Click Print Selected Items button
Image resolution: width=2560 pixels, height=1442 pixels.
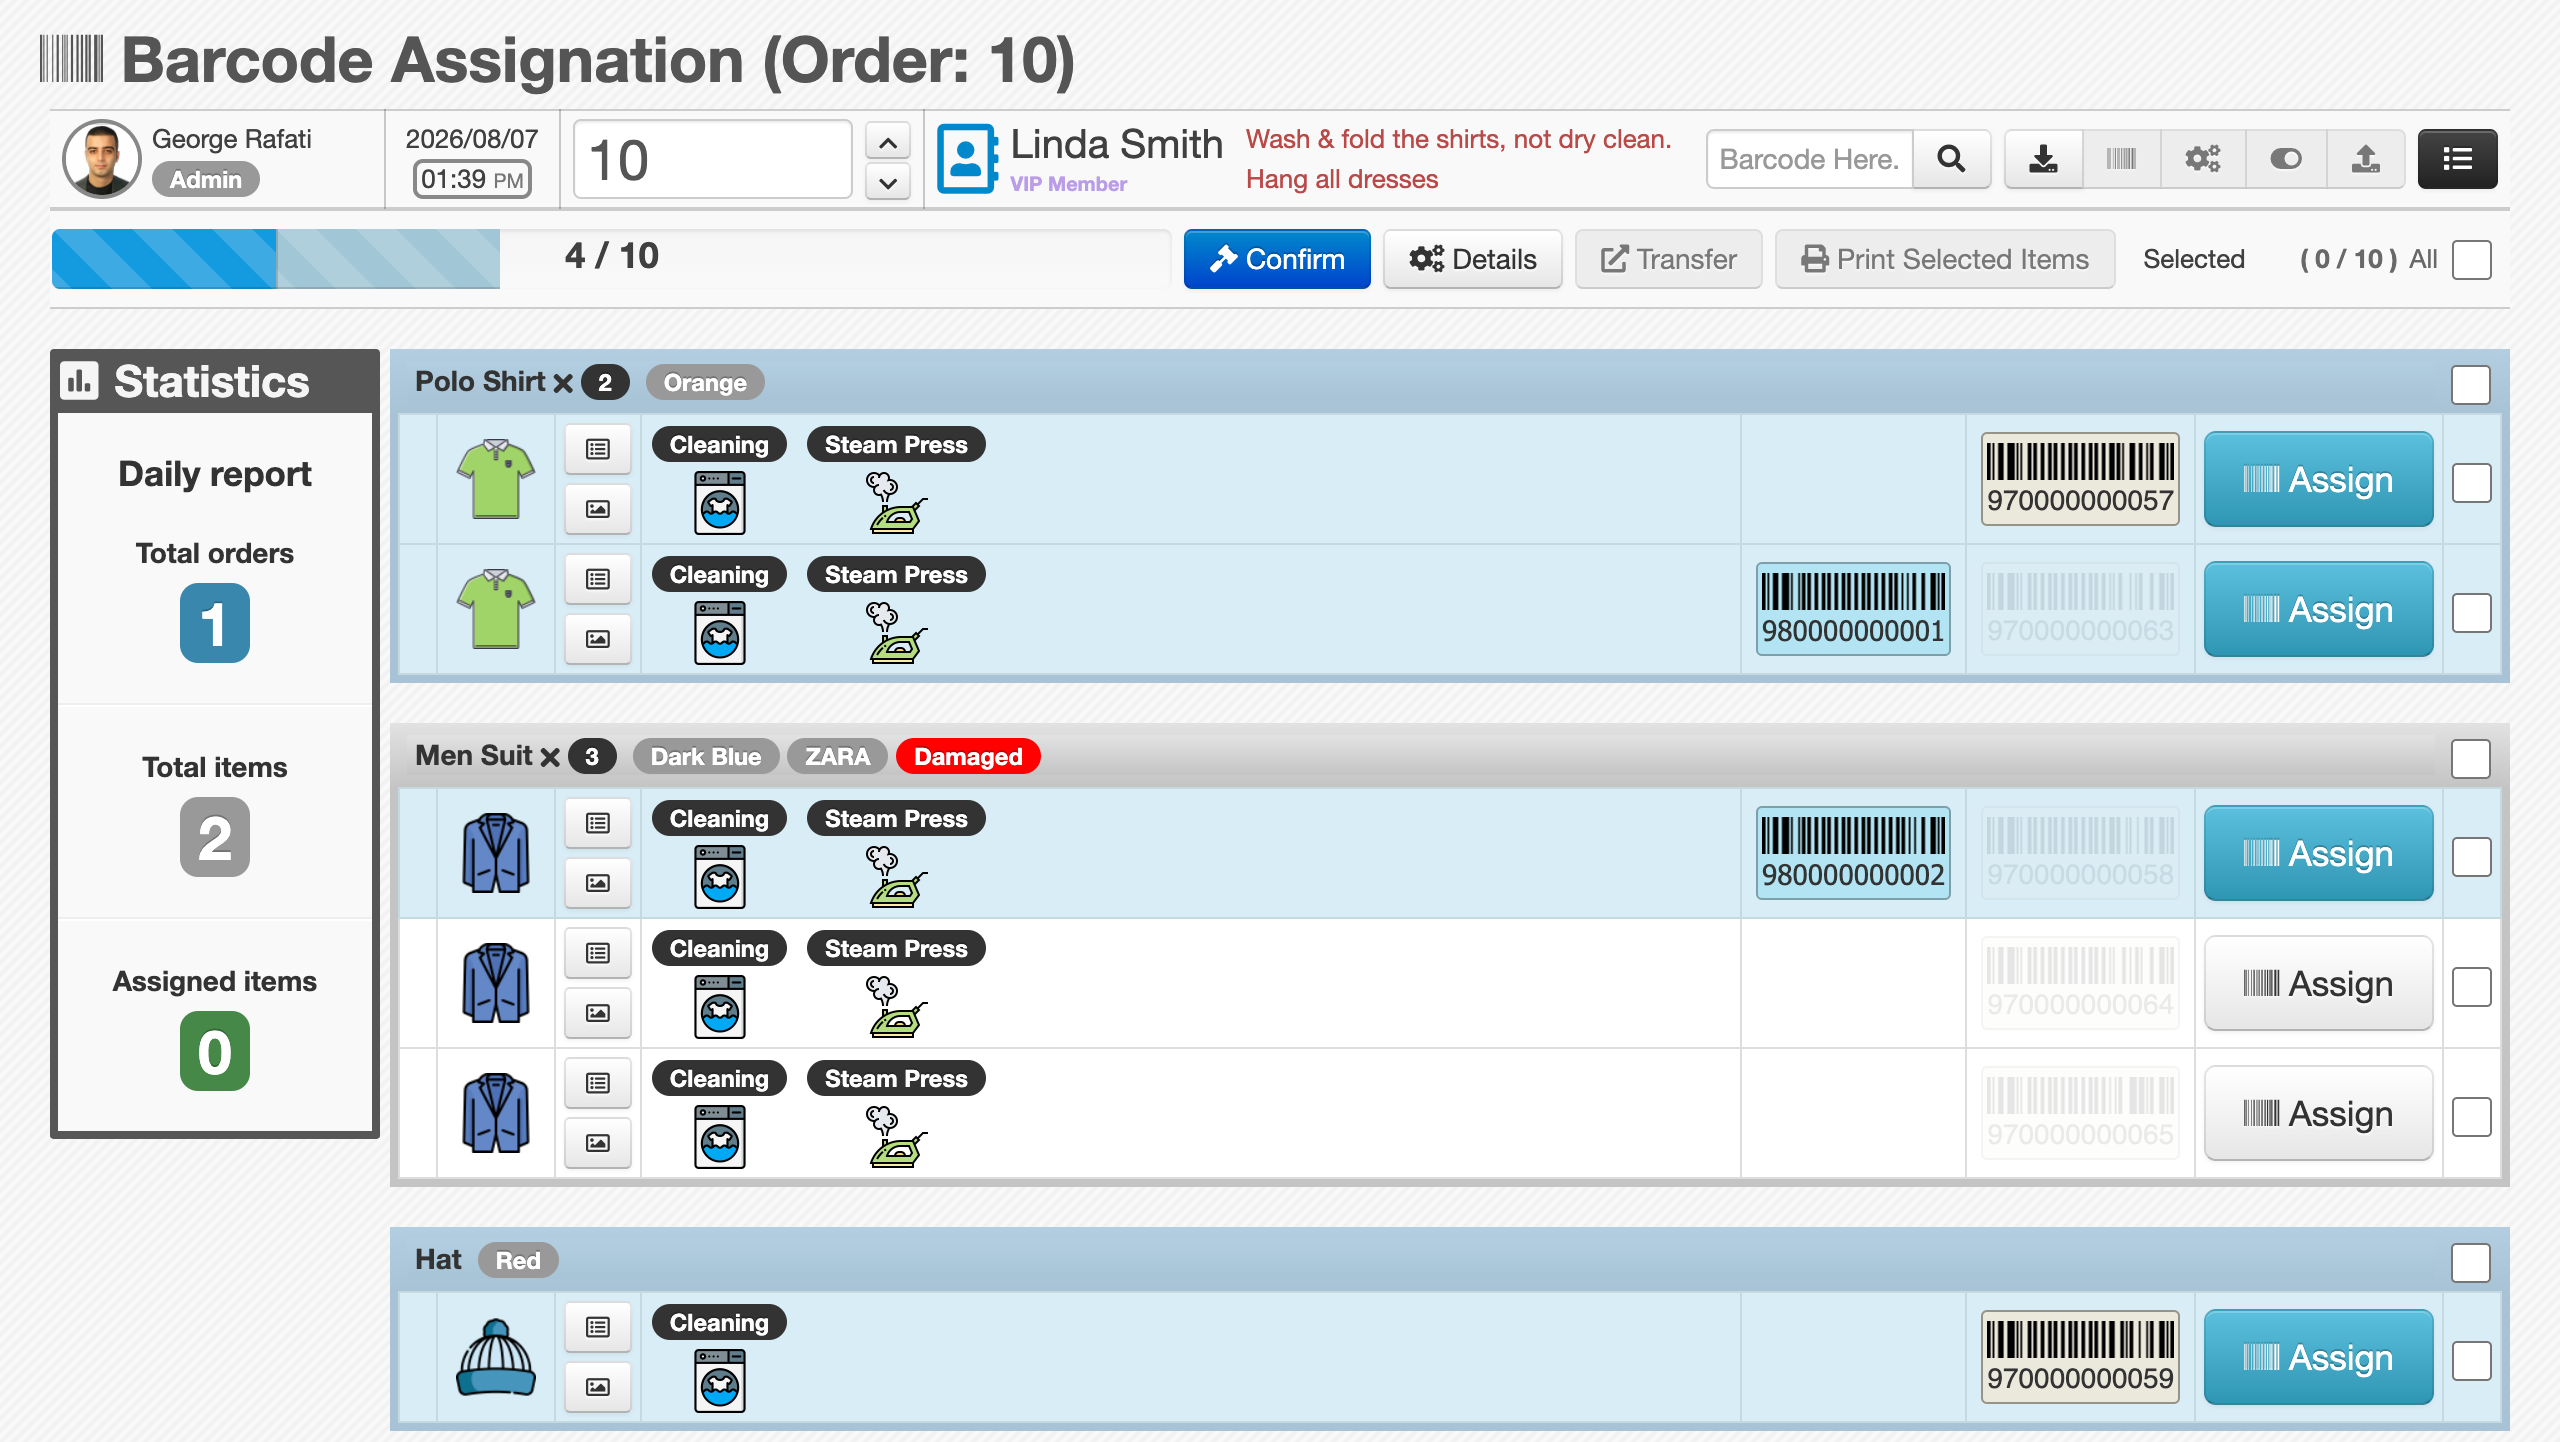(x=1945, y=259)
